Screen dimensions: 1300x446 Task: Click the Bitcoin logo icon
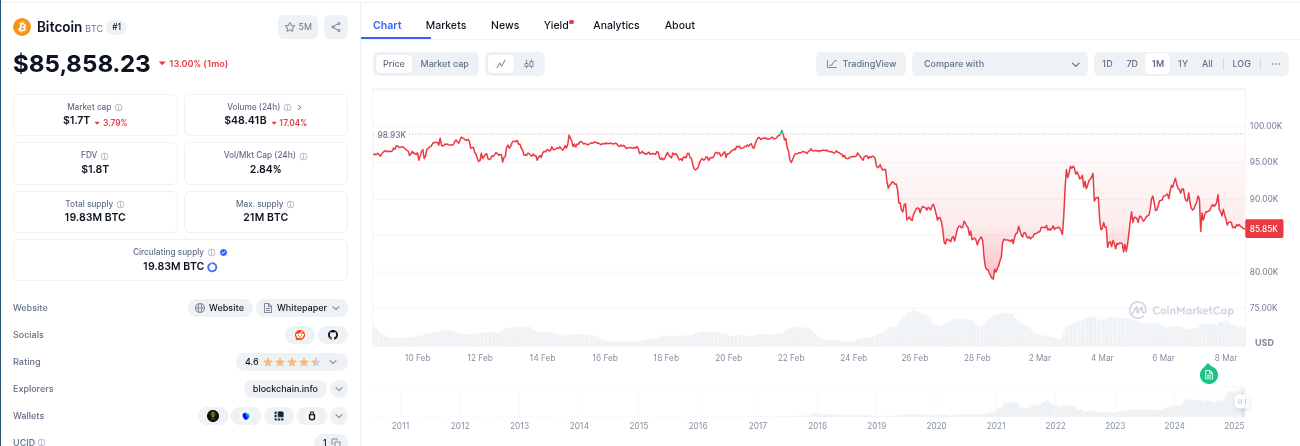22,27
